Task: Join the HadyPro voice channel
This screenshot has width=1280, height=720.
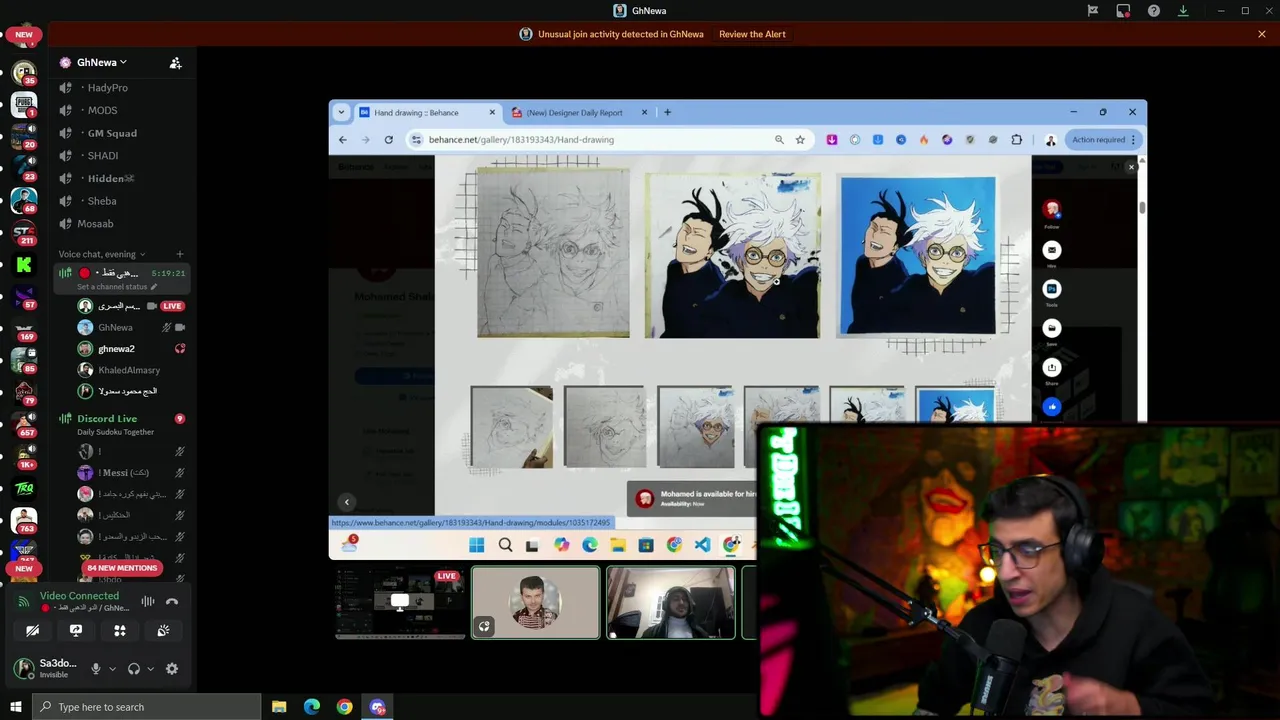Action: click(122, 88)
